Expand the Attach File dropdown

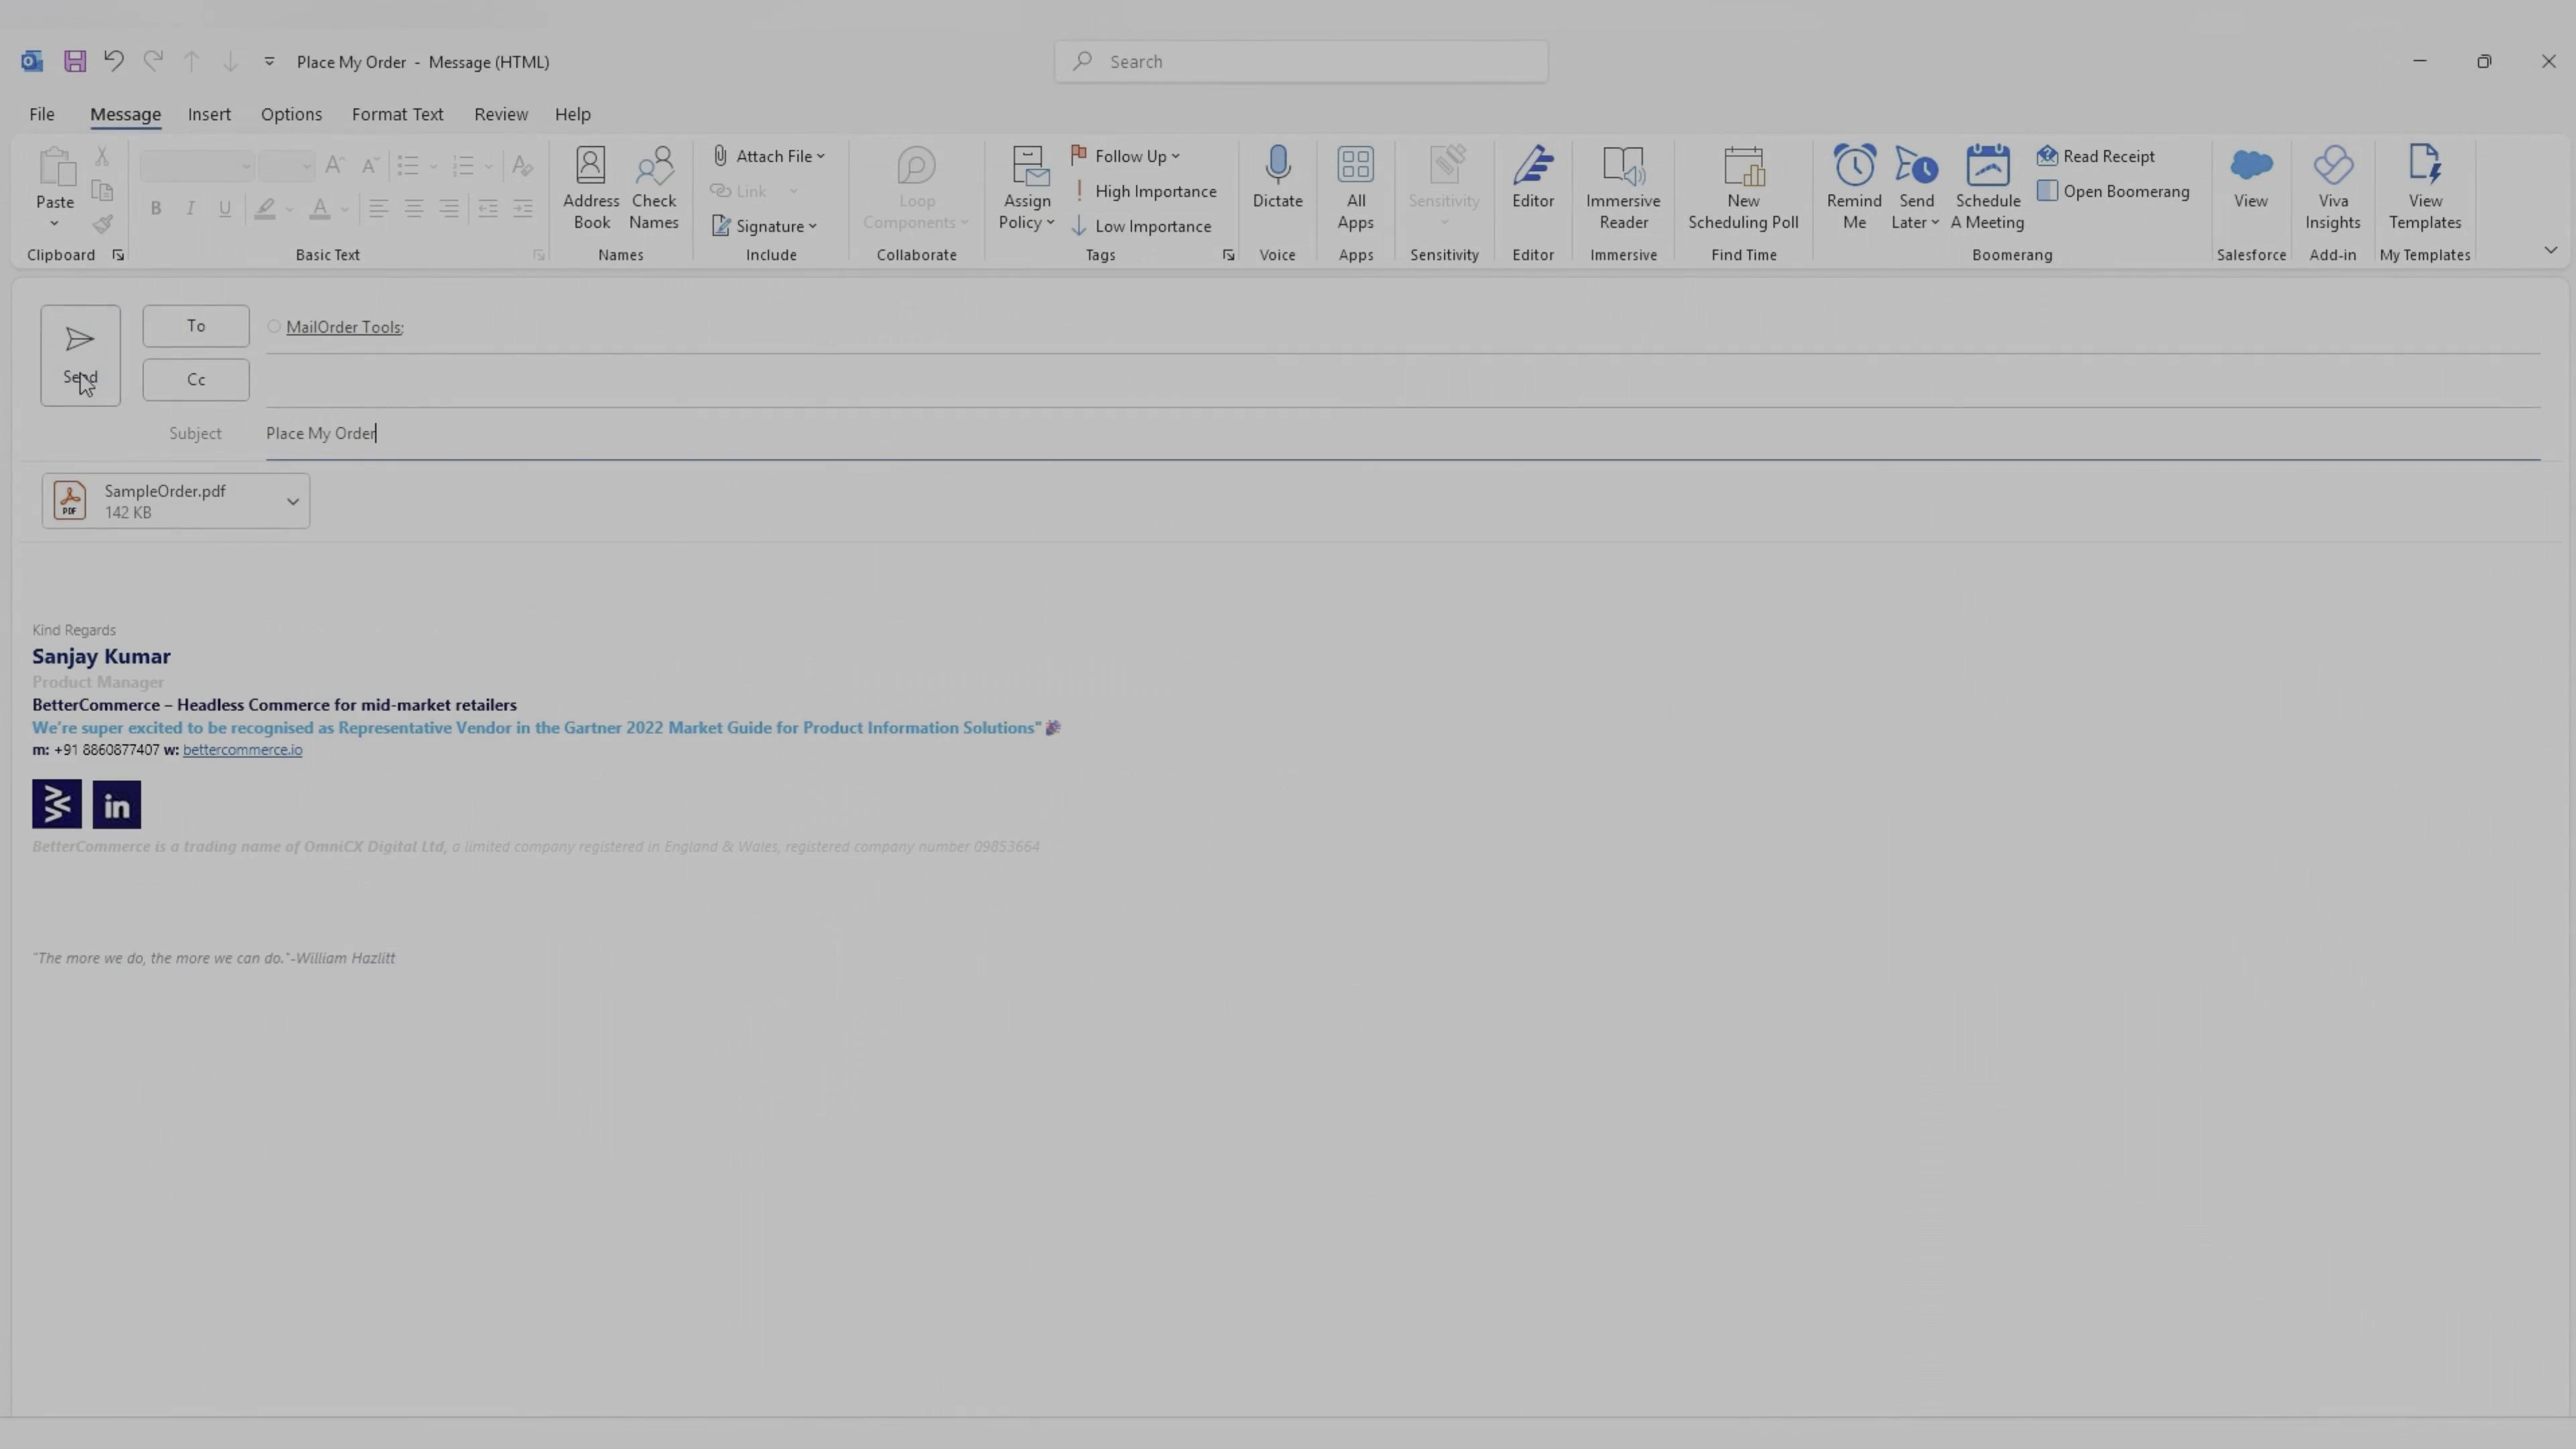(821, 156)
